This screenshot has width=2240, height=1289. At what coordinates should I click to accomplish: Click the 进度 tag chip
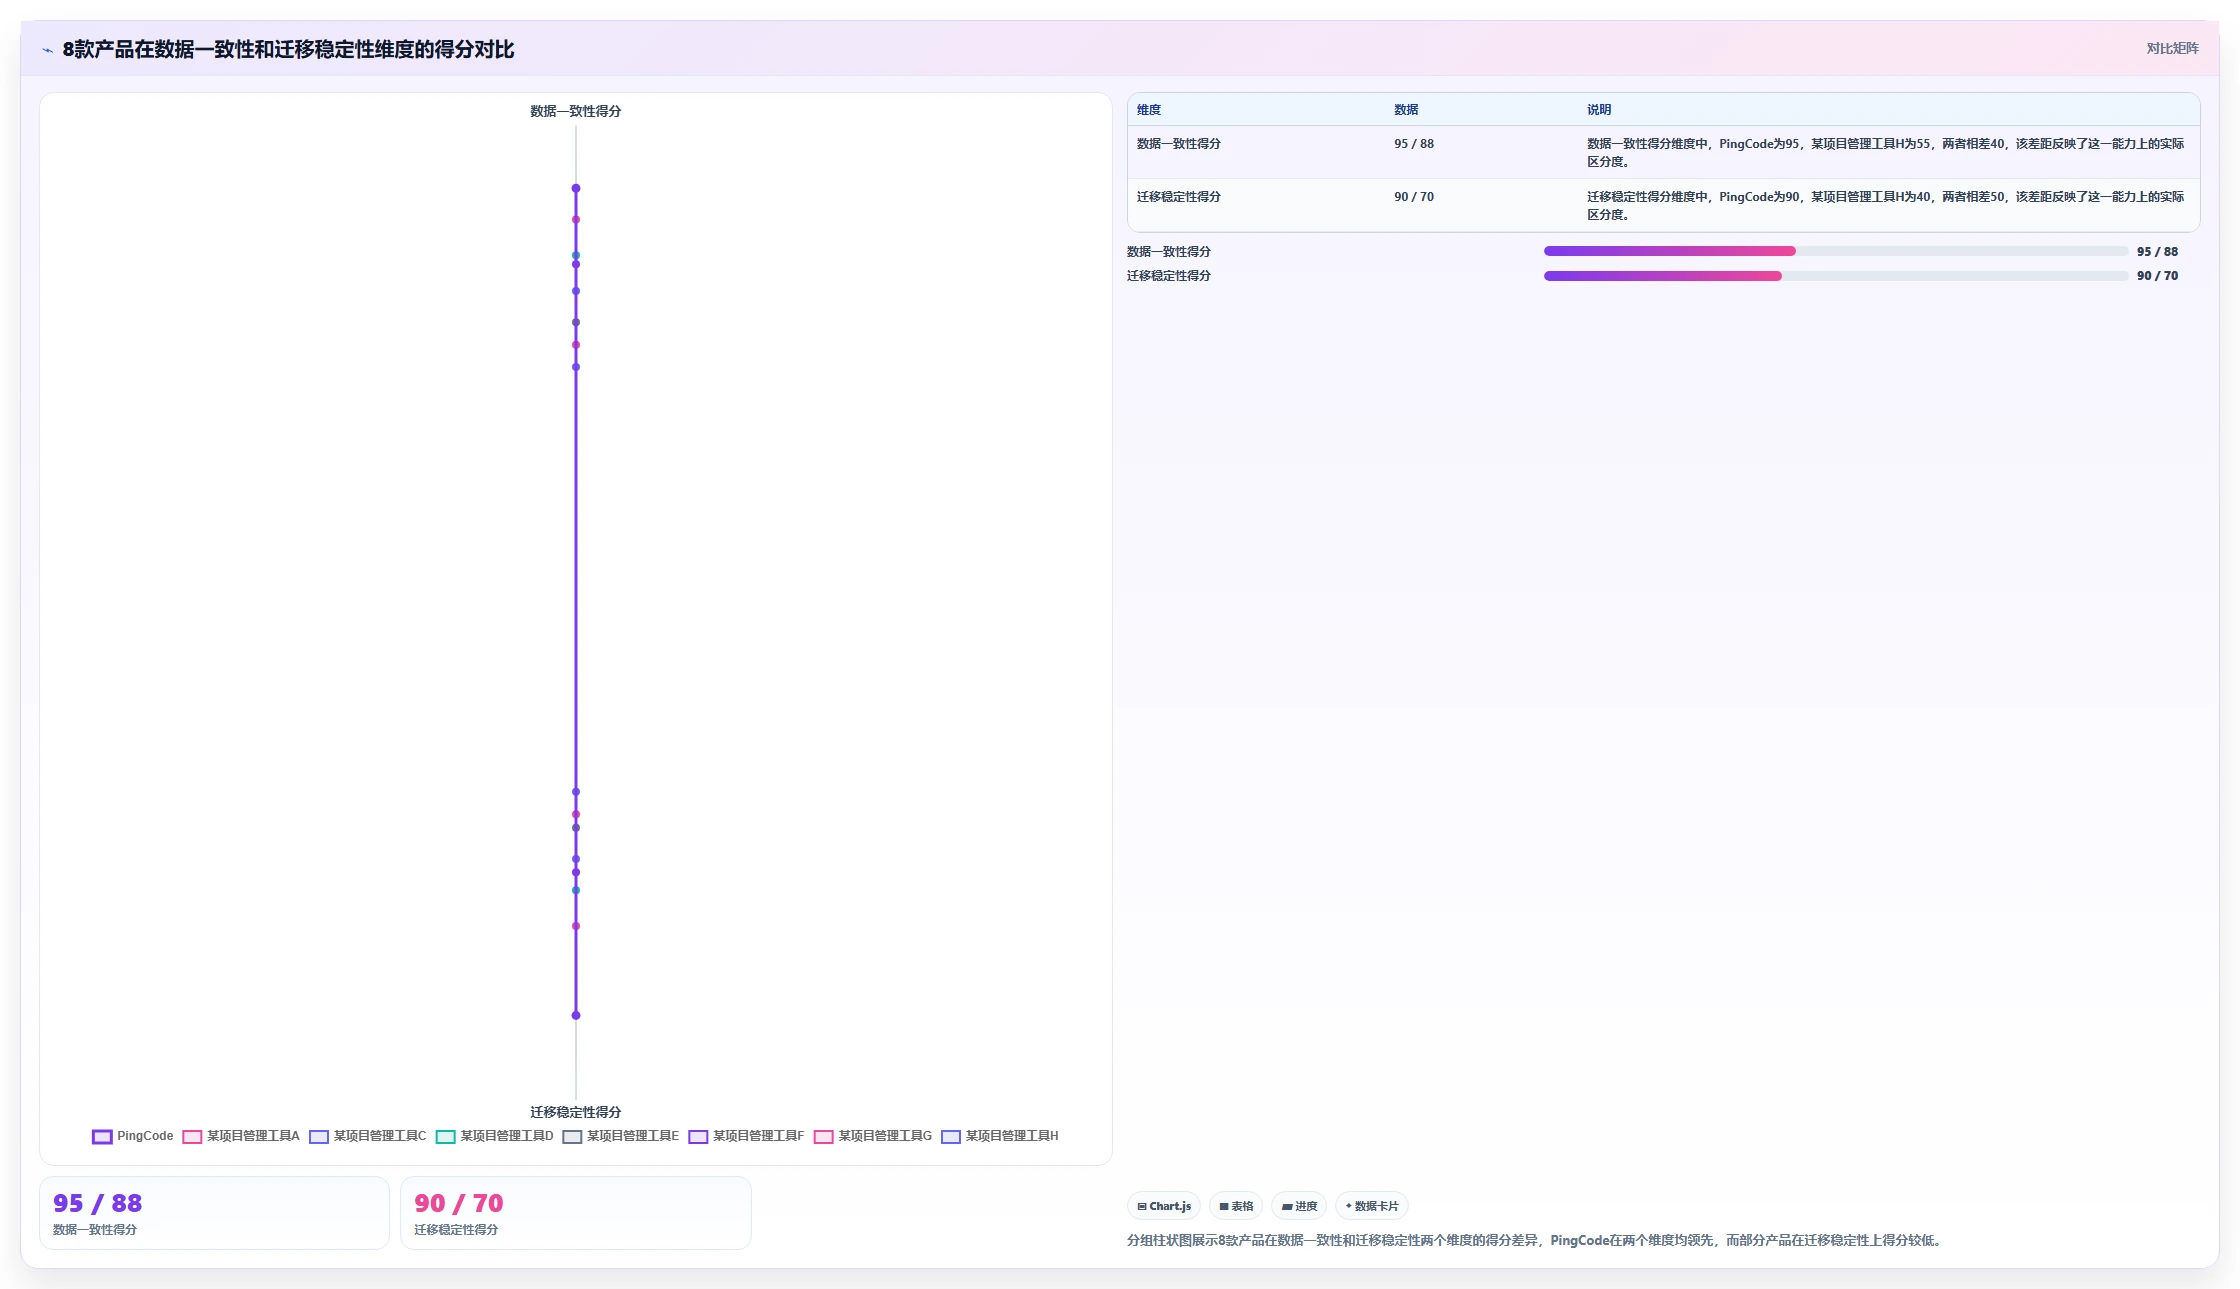(1299, 1206)
